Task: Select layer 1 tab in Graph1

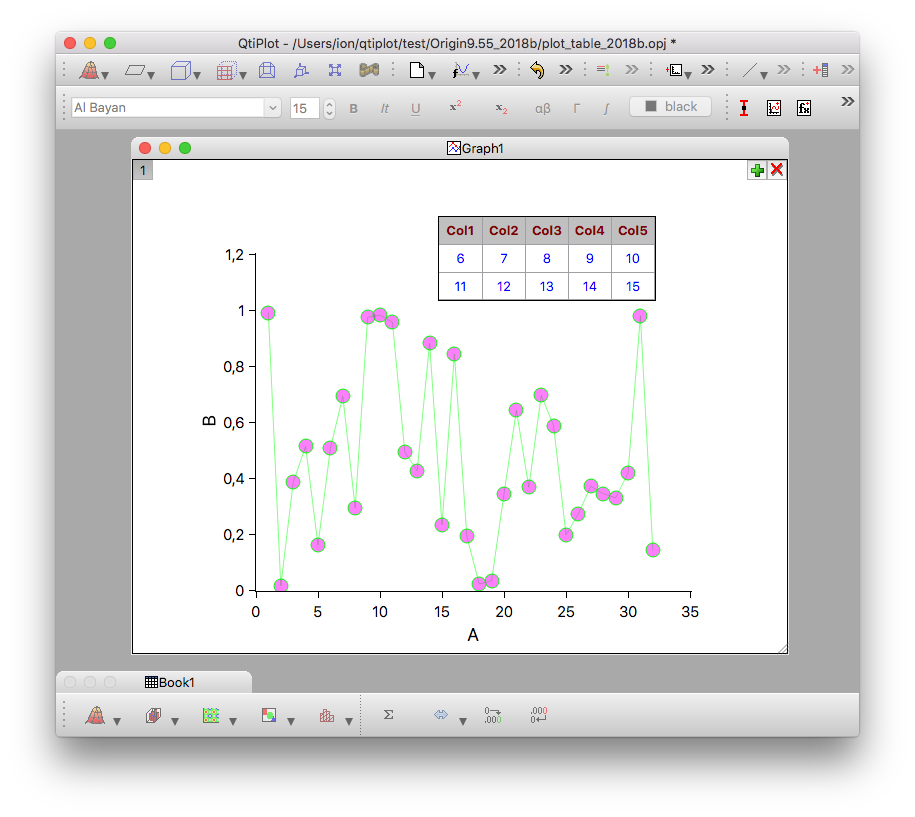Action: click(x=143, y=170)
